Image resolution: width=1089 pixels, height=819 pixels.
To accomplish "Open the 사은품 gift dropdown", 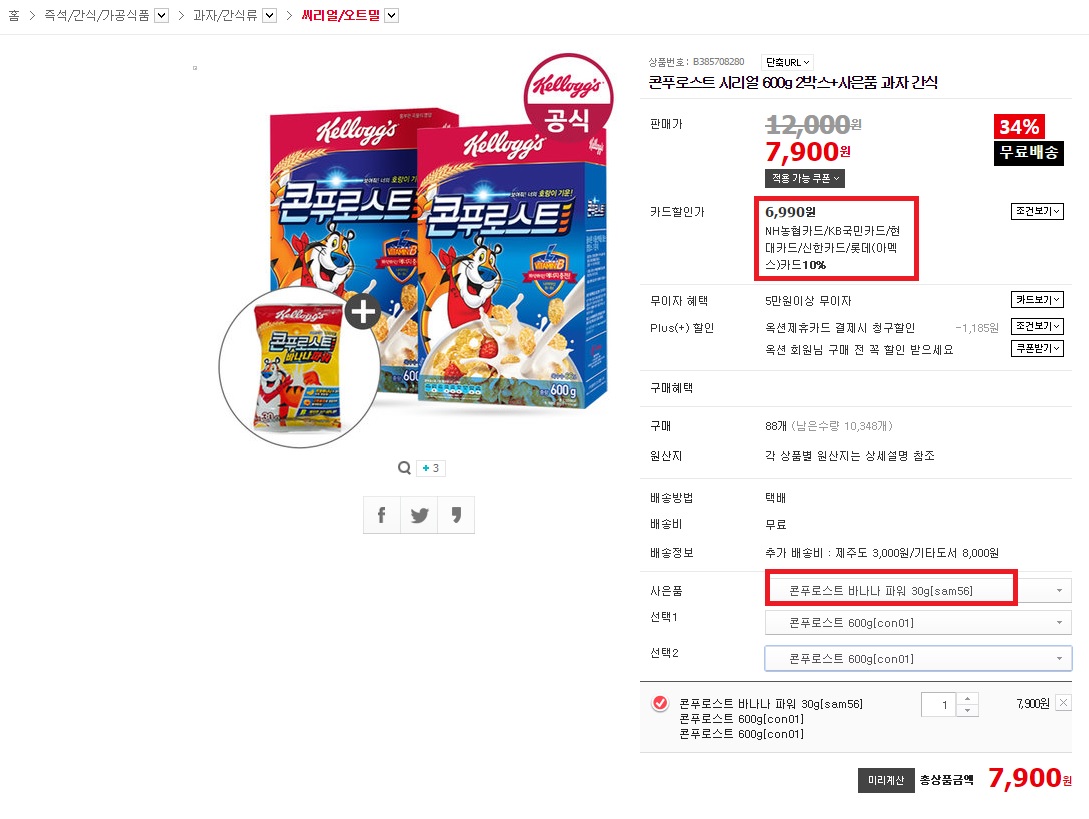I will (x=918, y=590).
